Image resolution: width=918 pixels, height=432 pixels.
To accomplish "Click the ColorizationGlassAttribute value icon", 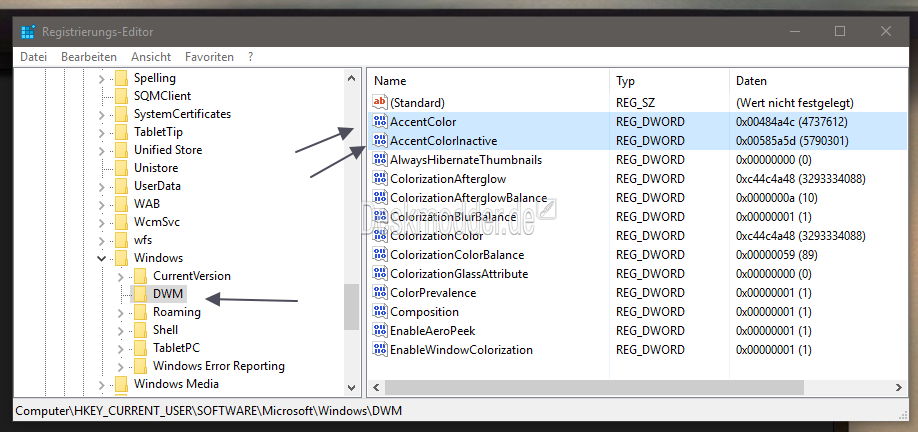I will [380, 274].
